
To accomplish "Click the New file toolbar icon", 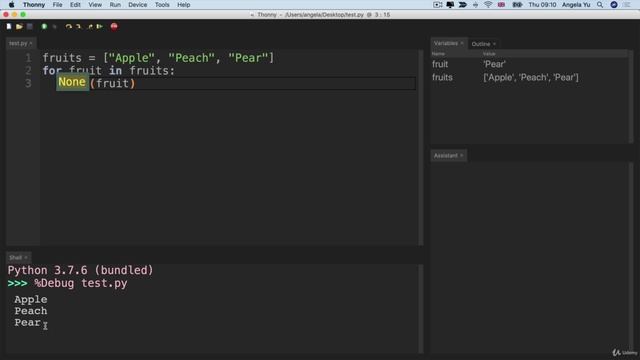I will pyautogui.click(x=9, y=27).
